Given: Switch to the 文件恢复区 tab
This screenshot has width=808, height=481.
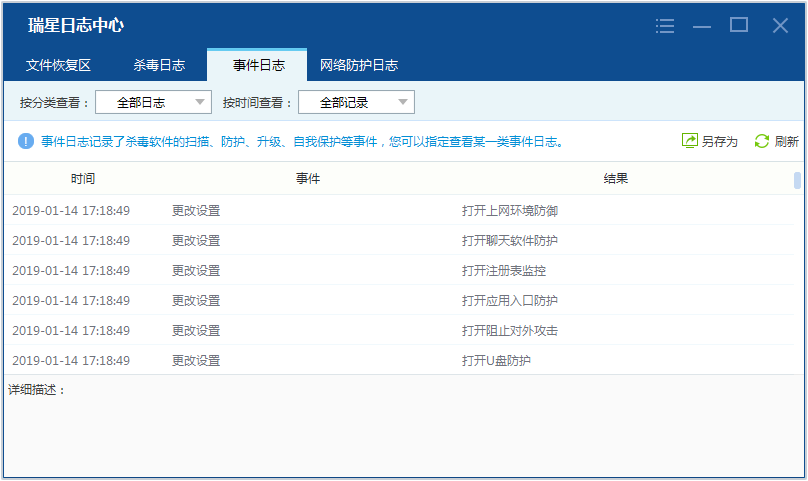Looking at the screenshot, I should click(x=58, y=65).
